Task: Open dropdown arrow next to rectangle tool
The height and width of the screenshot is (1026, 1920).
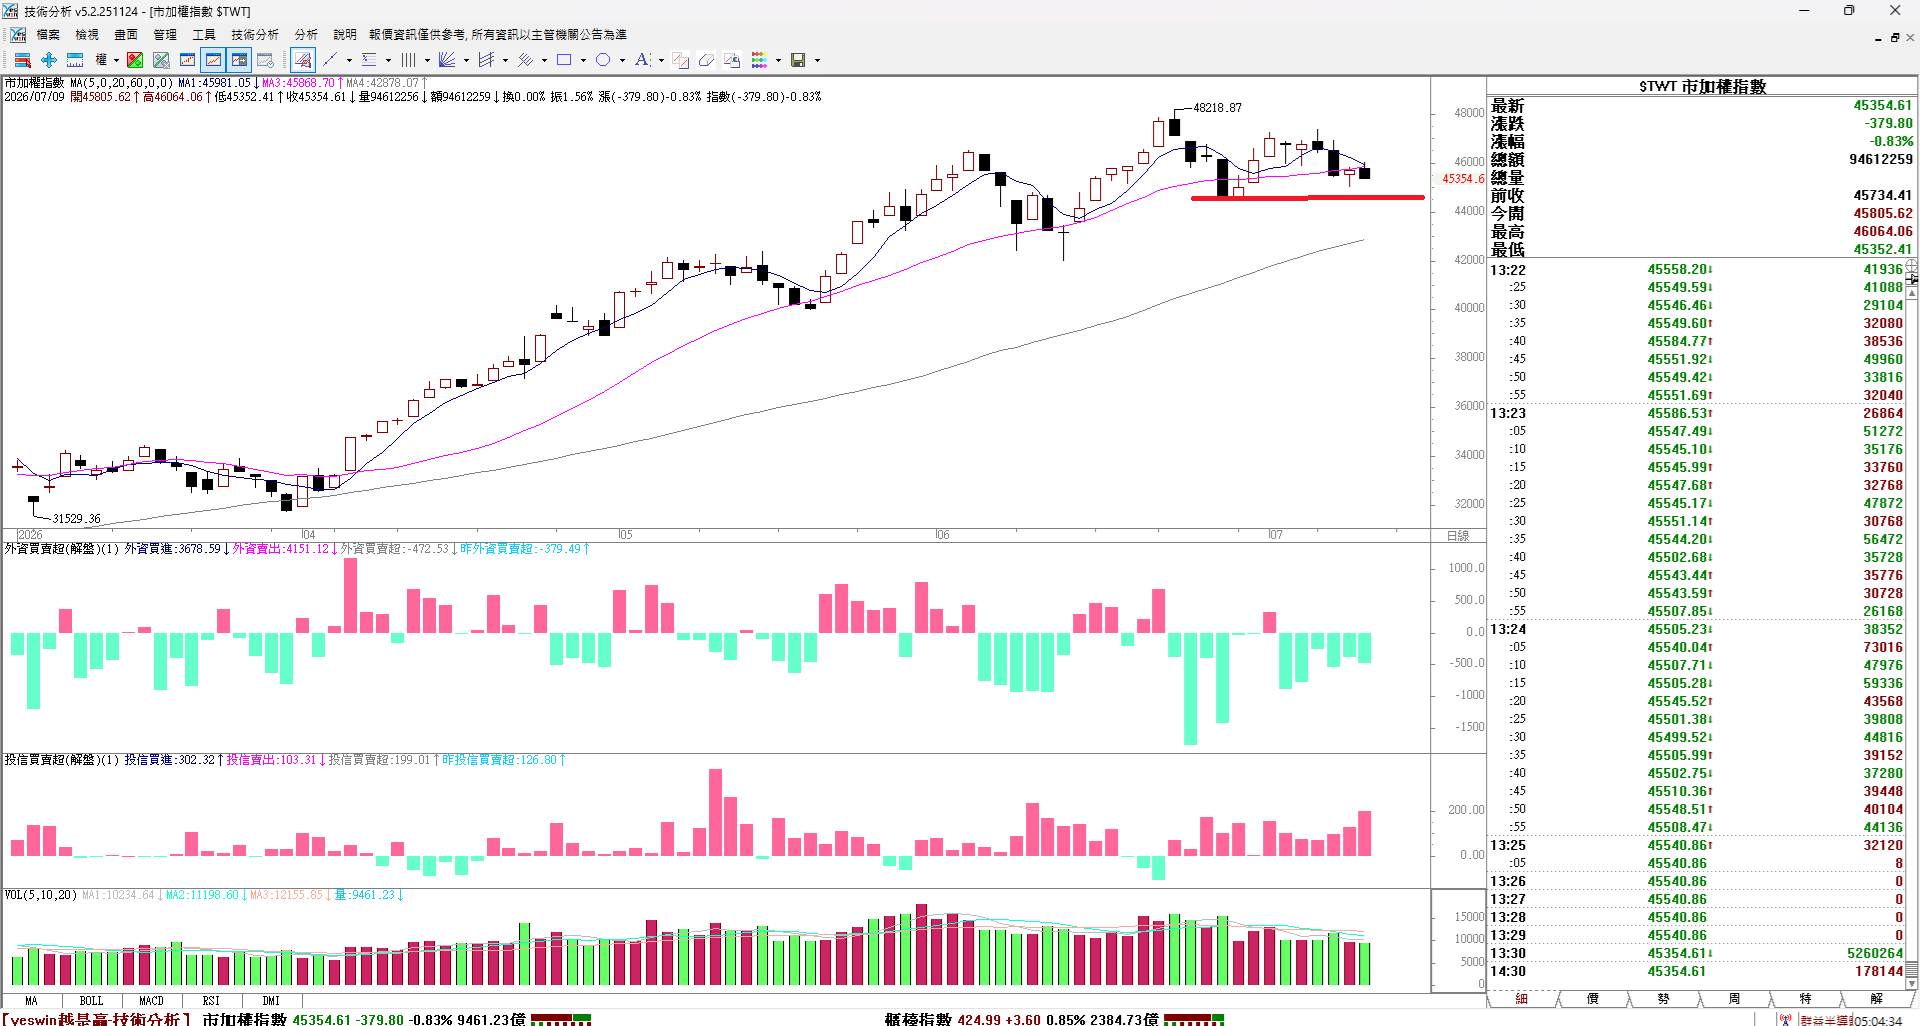Action: (x=583, y=60)
